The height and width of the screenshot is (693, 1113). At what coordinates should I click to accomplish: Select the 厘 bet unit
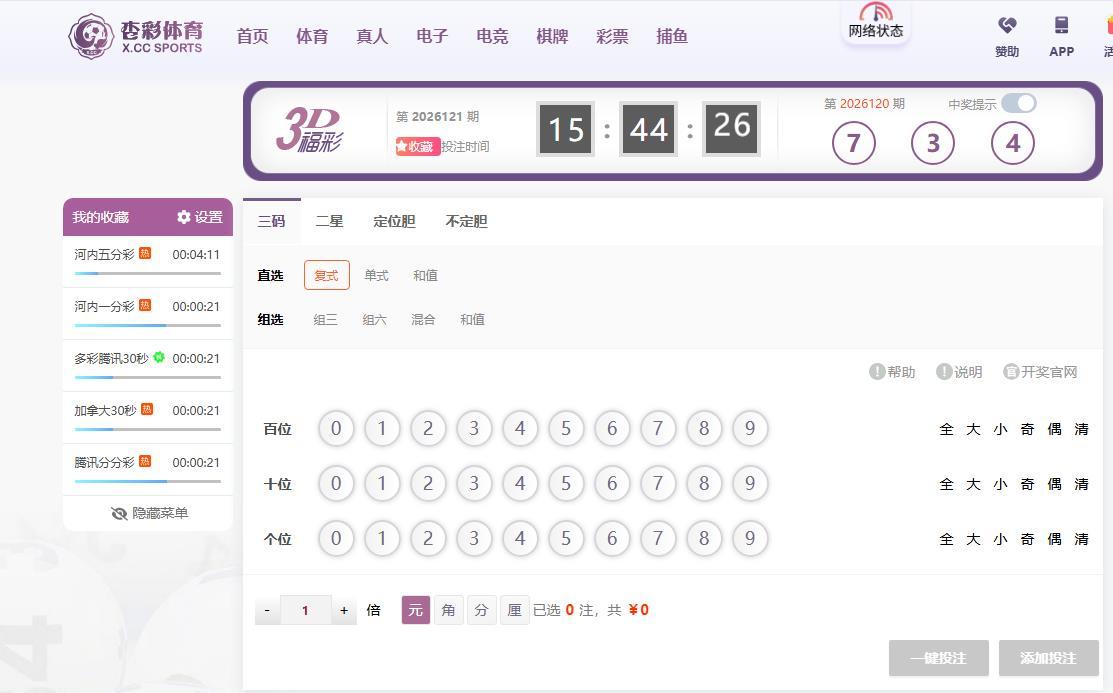coord(515,610)
